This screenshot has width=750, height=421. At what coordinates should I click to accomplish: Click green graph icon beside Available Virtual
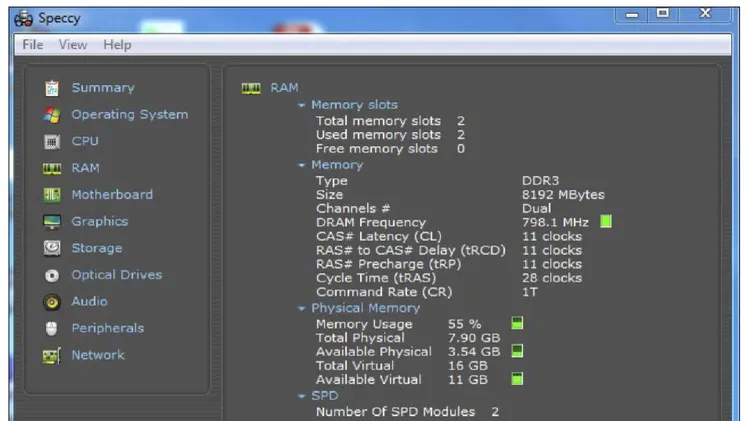[517, 379]
